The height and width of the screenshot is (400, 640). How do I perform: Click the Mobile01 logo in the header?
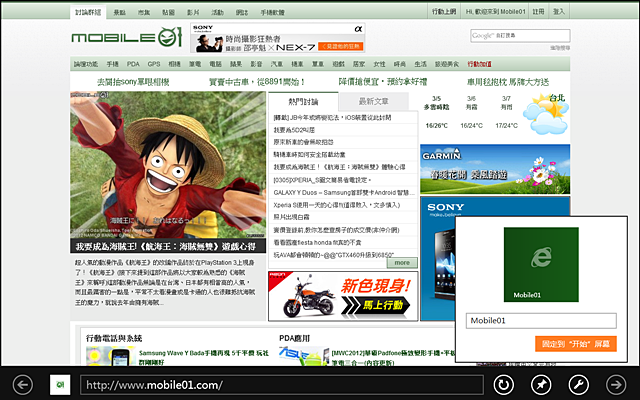click(127, 38)
